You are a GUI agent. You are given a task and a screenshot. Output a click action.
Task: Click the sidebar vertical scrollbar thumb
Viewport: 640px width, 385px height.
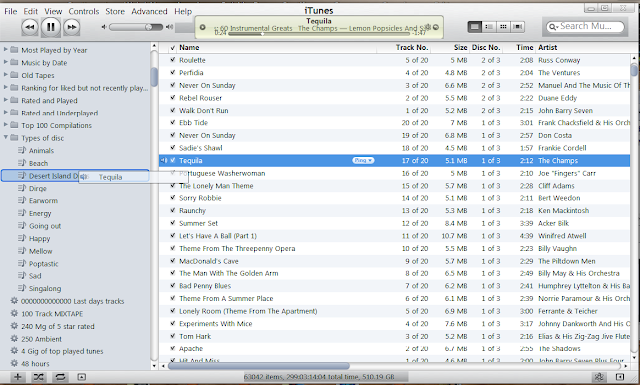[x=154, y=77]
